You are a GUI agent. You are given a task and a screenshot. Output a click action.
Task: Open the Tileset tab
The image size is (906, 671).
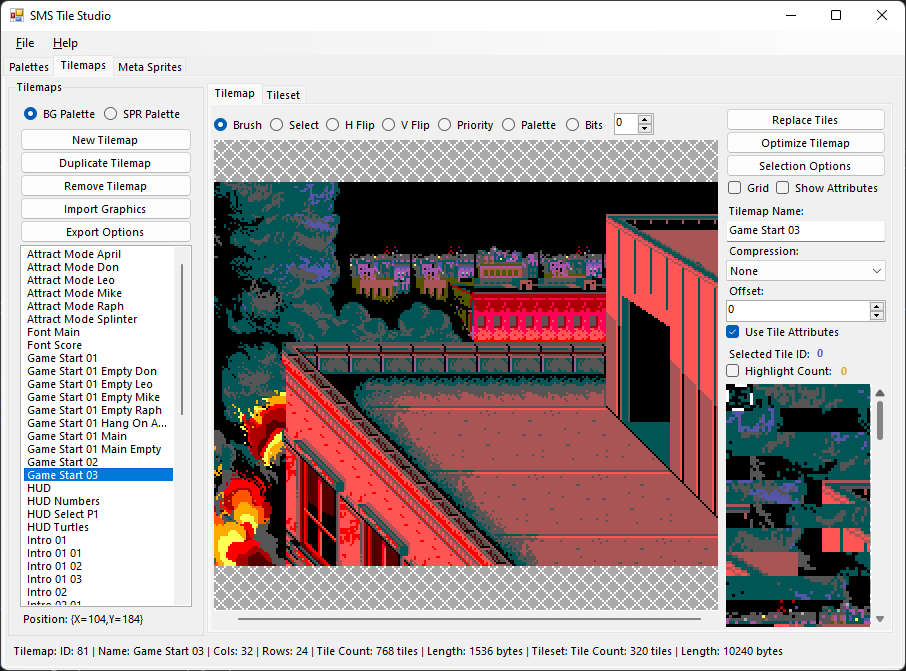(x=283, y=95)
